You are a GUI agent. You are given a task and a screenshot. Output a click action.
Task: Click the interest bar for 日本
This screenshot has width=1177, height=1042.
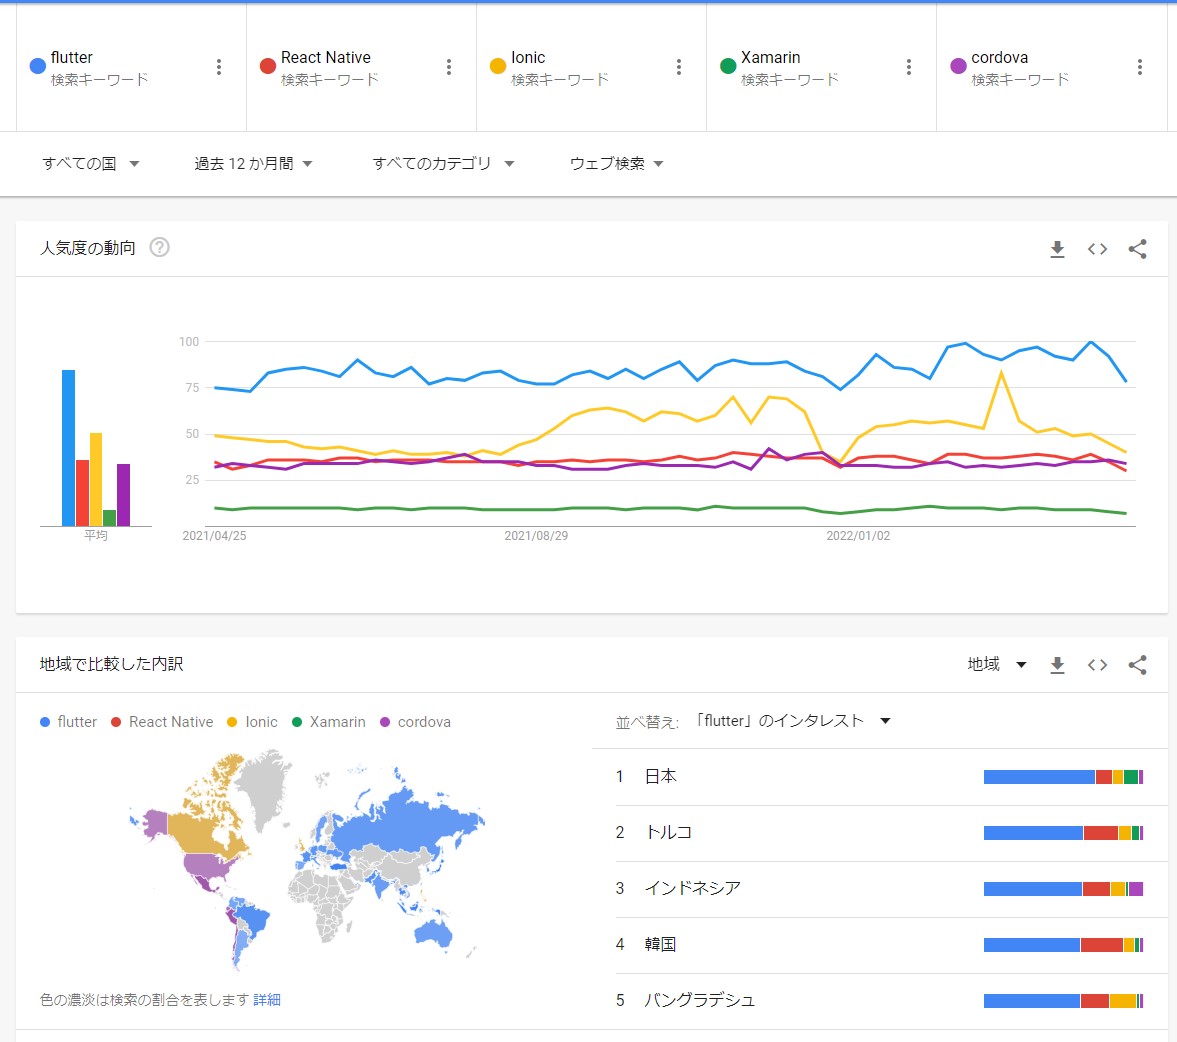tap(1064, 777)
